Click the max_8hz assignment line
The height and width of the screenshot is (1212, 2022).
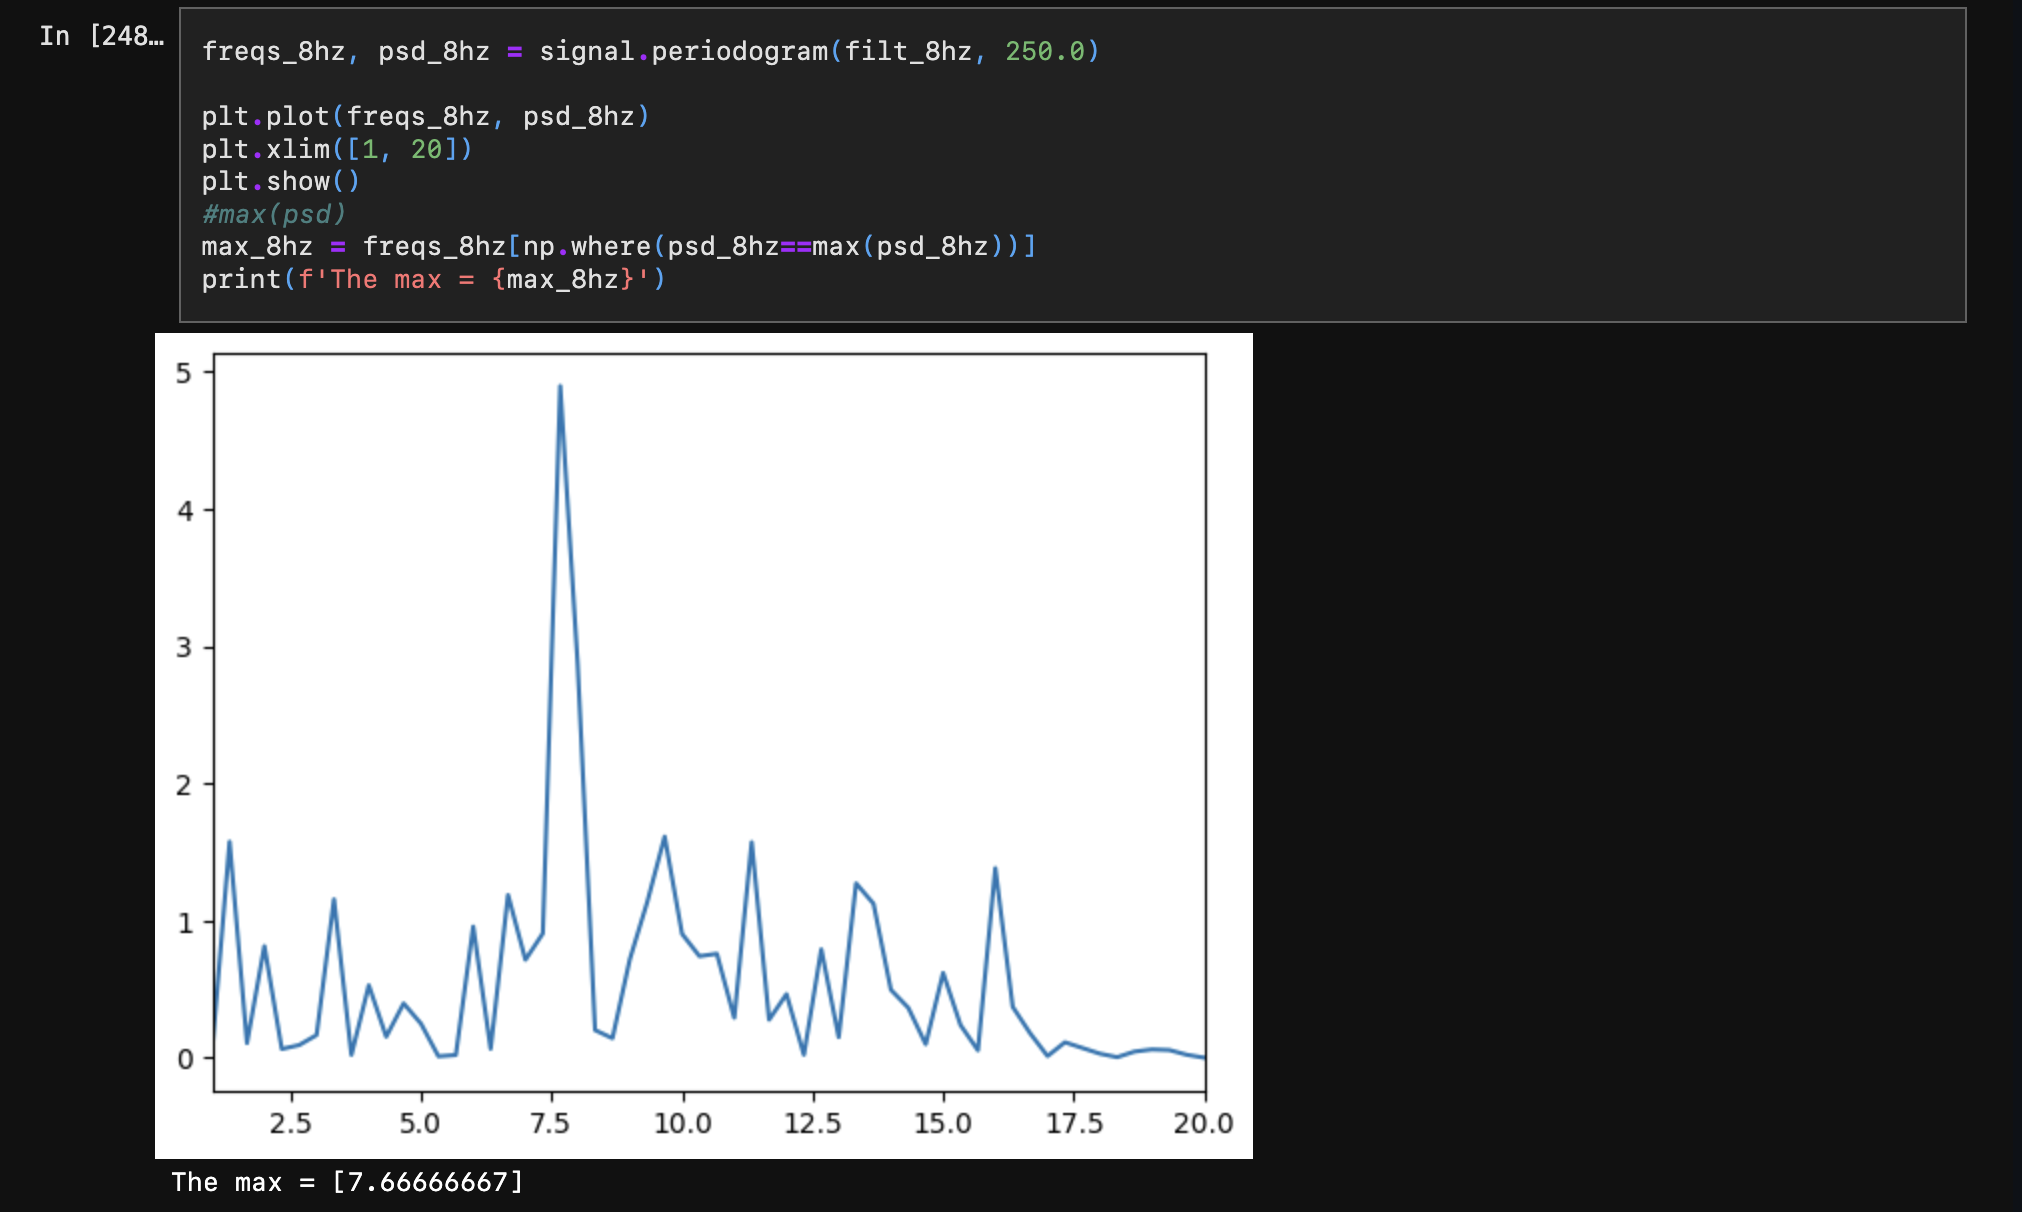coord(618,247)
